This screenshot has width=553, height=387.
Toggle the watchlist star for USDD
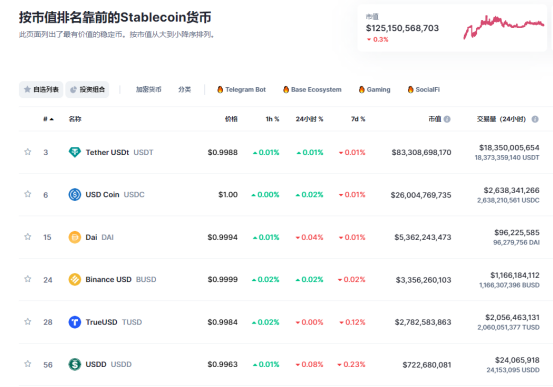pos(28,364)
